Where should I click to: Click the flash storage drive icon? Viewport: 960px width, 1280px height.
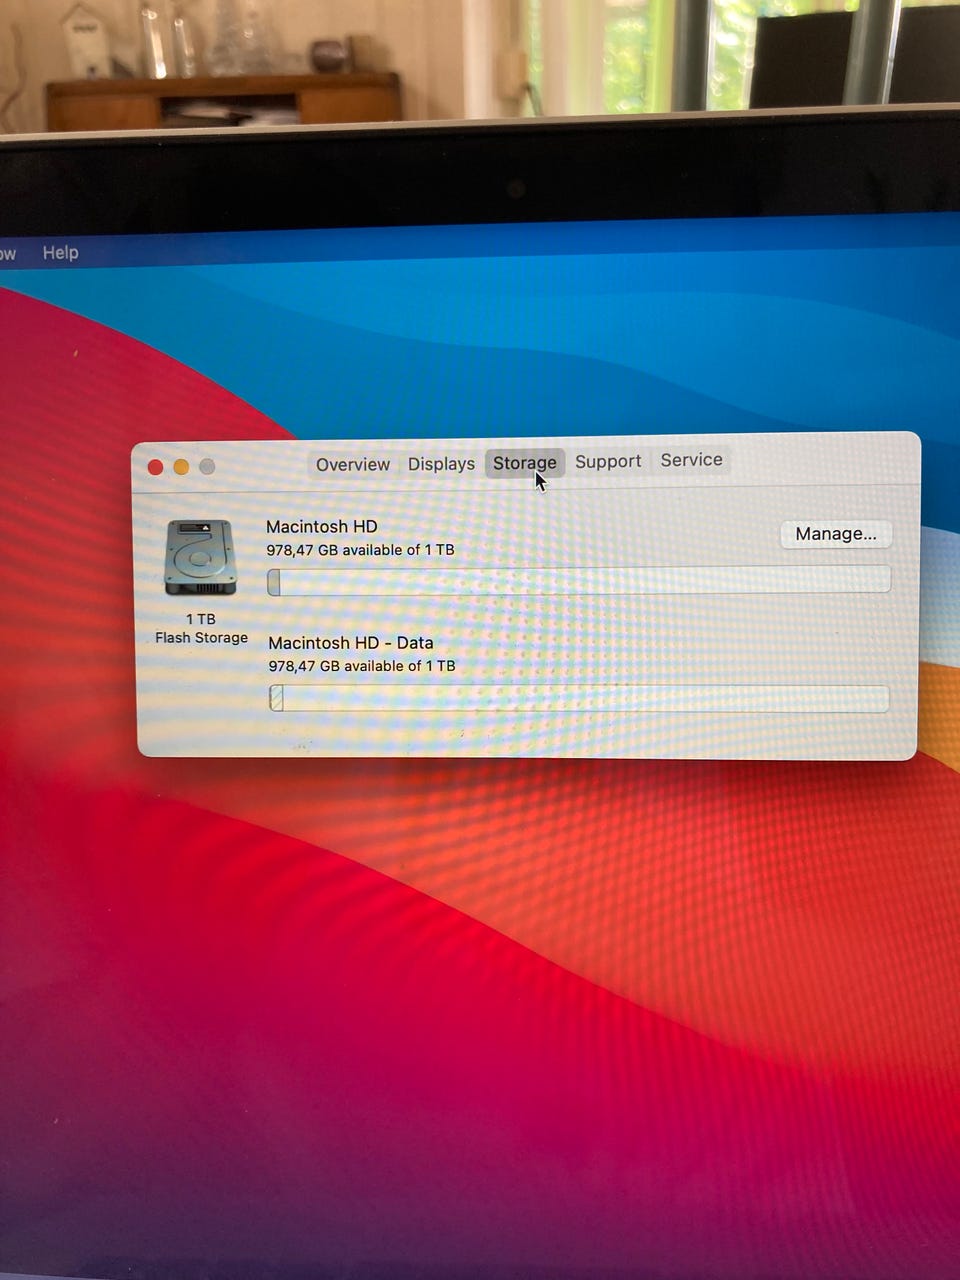(x=201, y=558)
